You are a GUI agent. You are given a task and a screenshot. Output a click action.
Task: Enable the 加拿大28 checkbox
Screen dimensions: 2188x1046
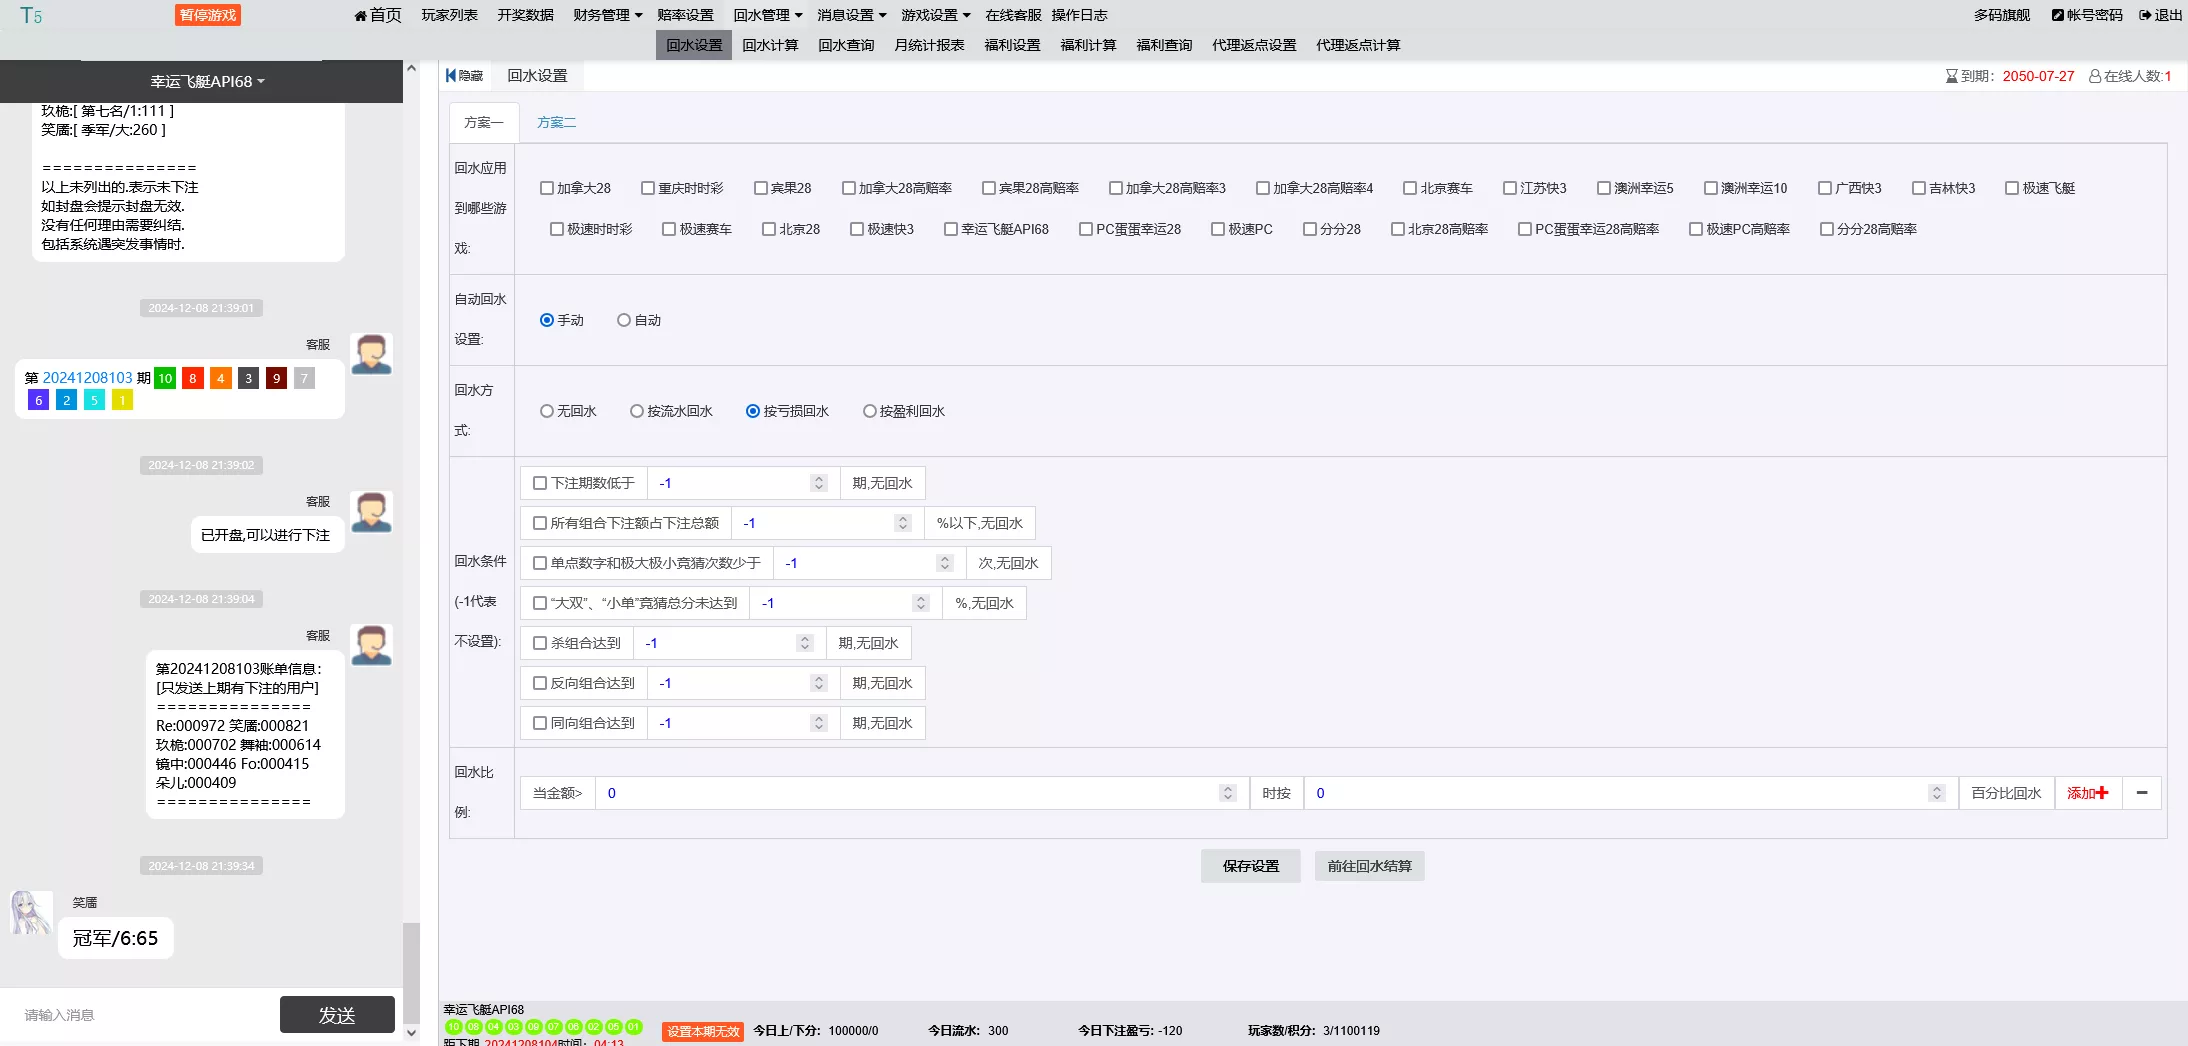[x=547, y=188]
